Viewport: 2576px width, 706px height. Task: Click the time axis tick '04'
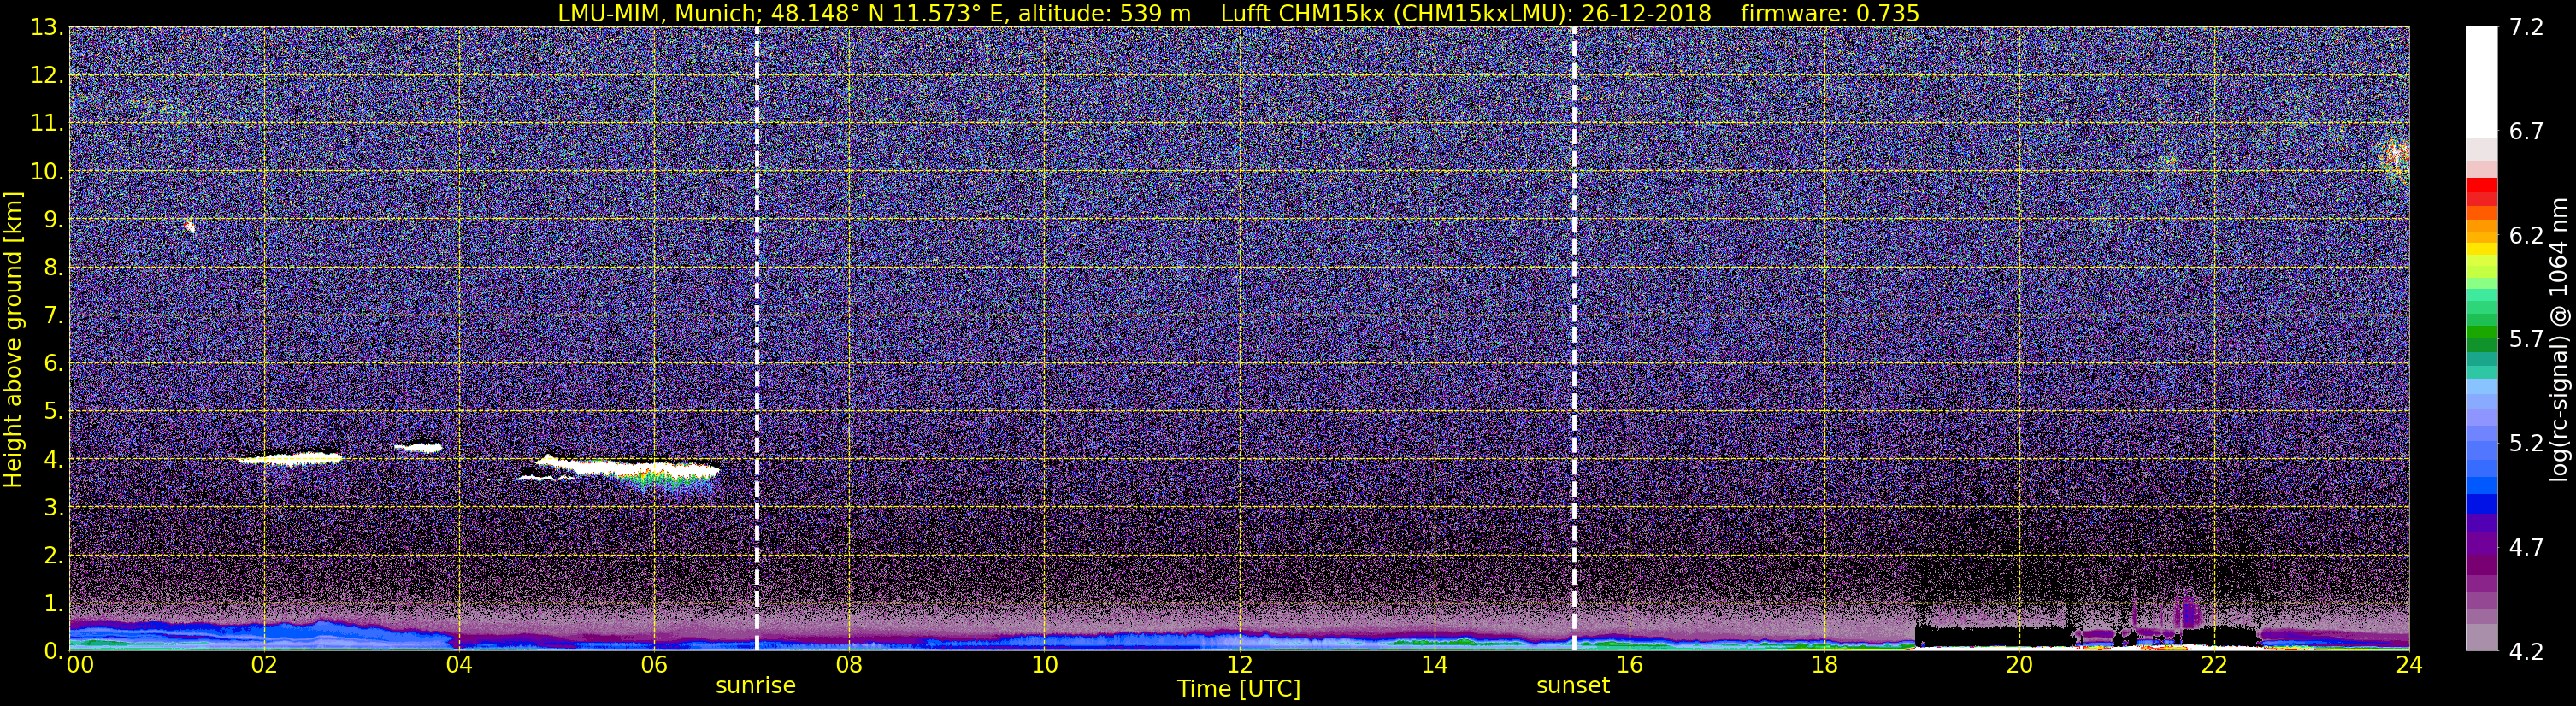tap(459, 665)
